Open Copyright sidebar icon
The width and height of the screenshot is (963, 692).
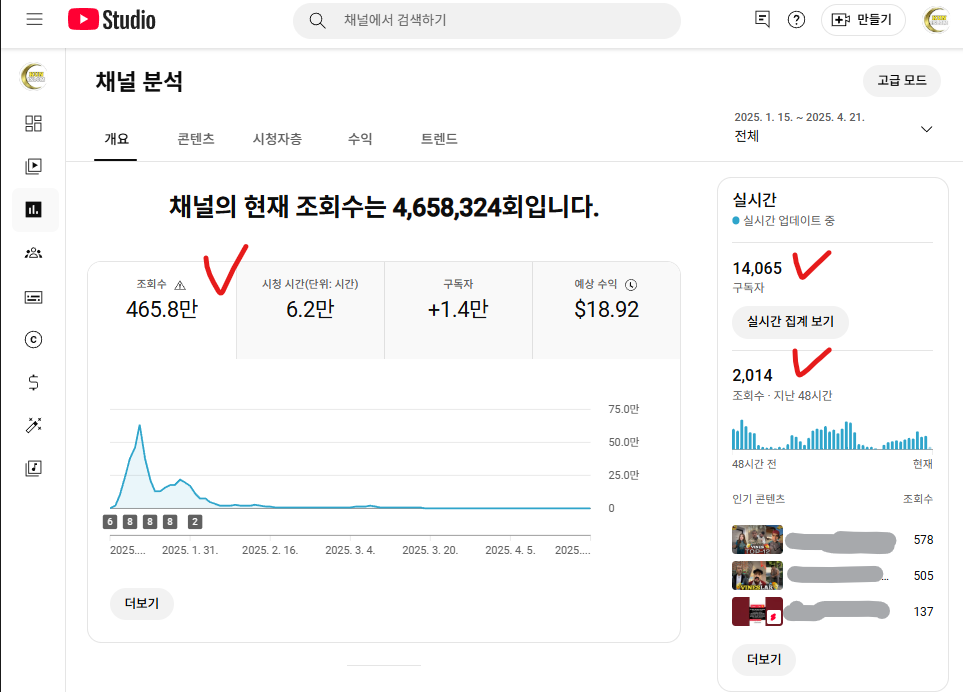pos(33,340)
